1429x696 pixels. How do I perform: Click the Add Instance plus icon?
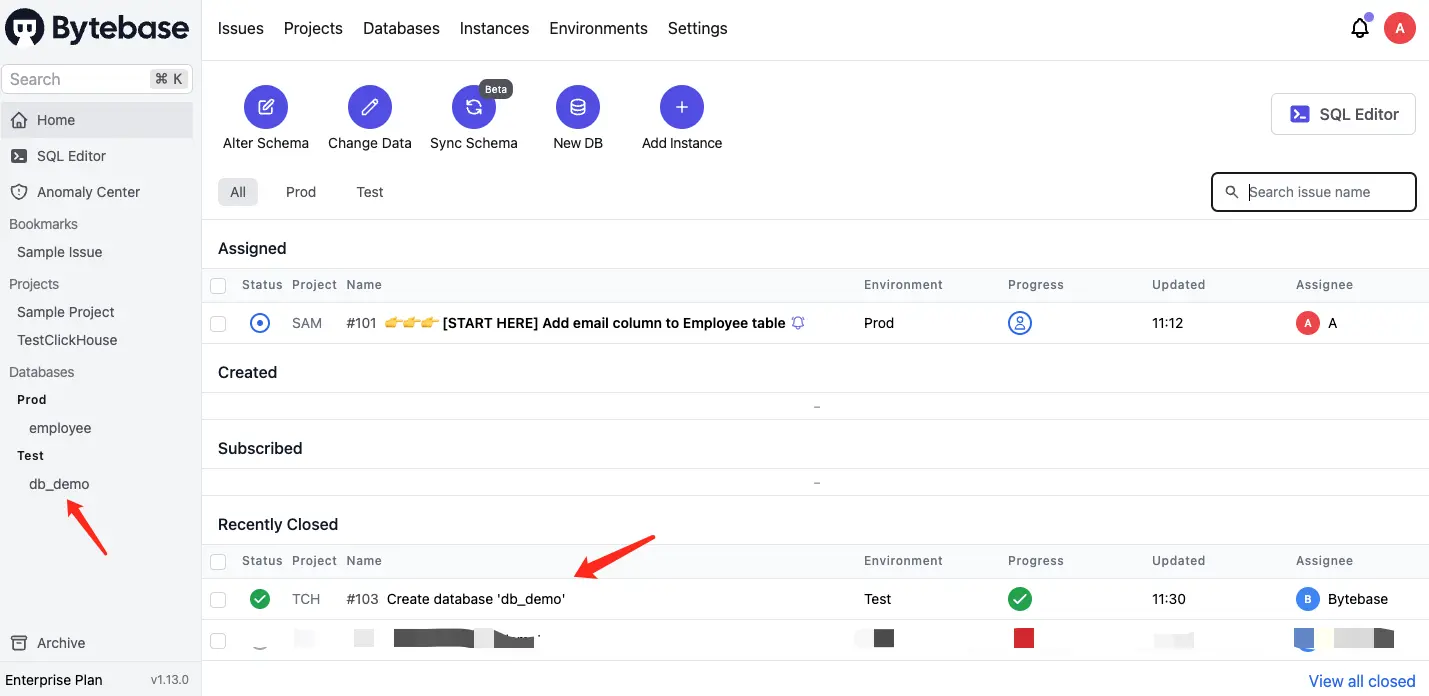click(682, 107)
